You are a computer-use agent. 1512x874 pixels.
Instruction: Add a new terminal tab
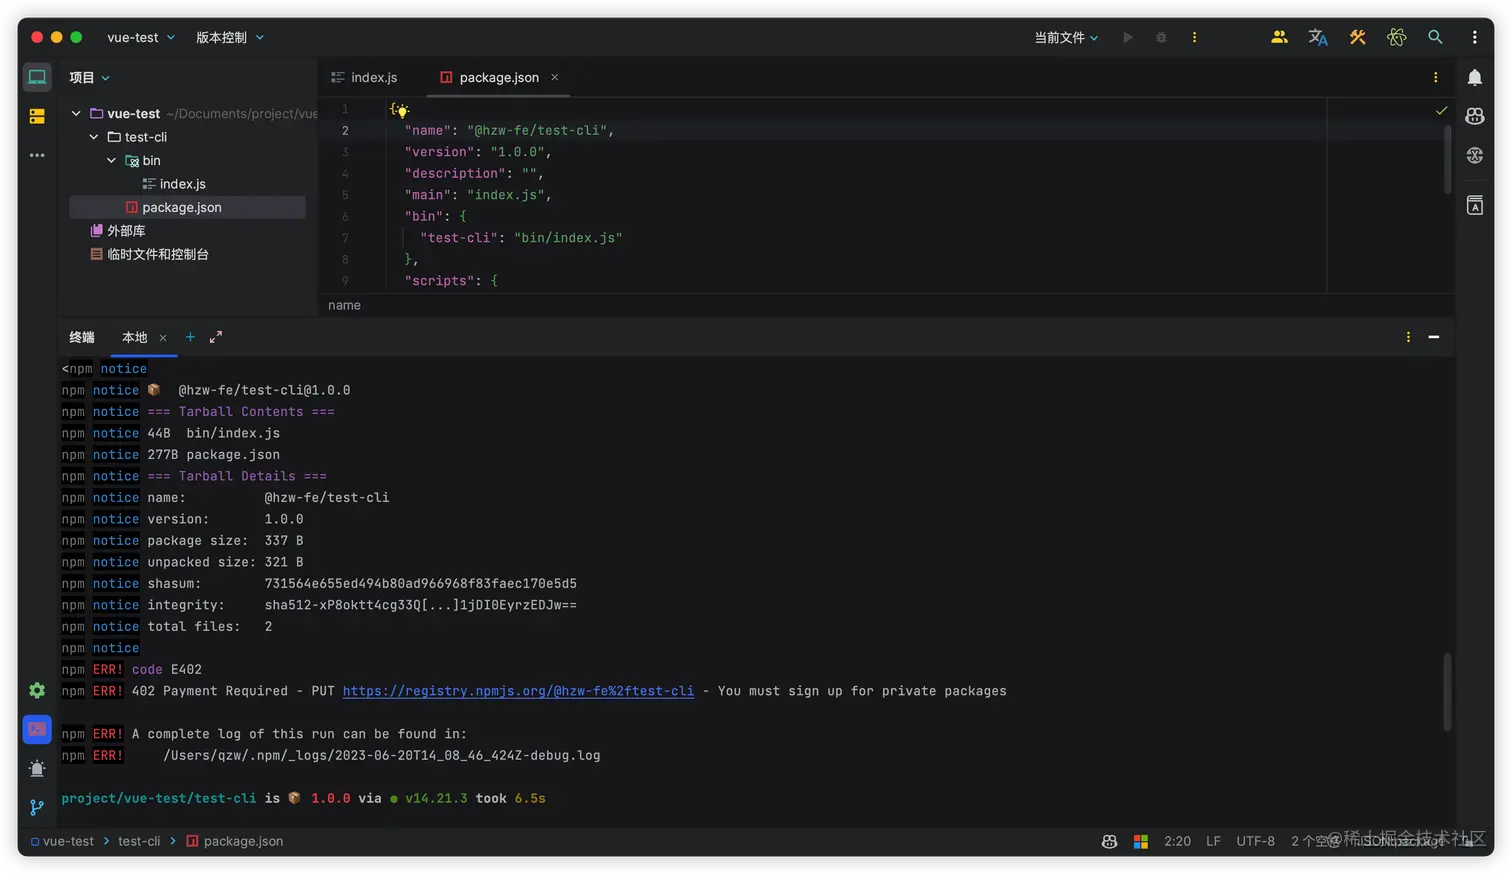coord(190,337)
